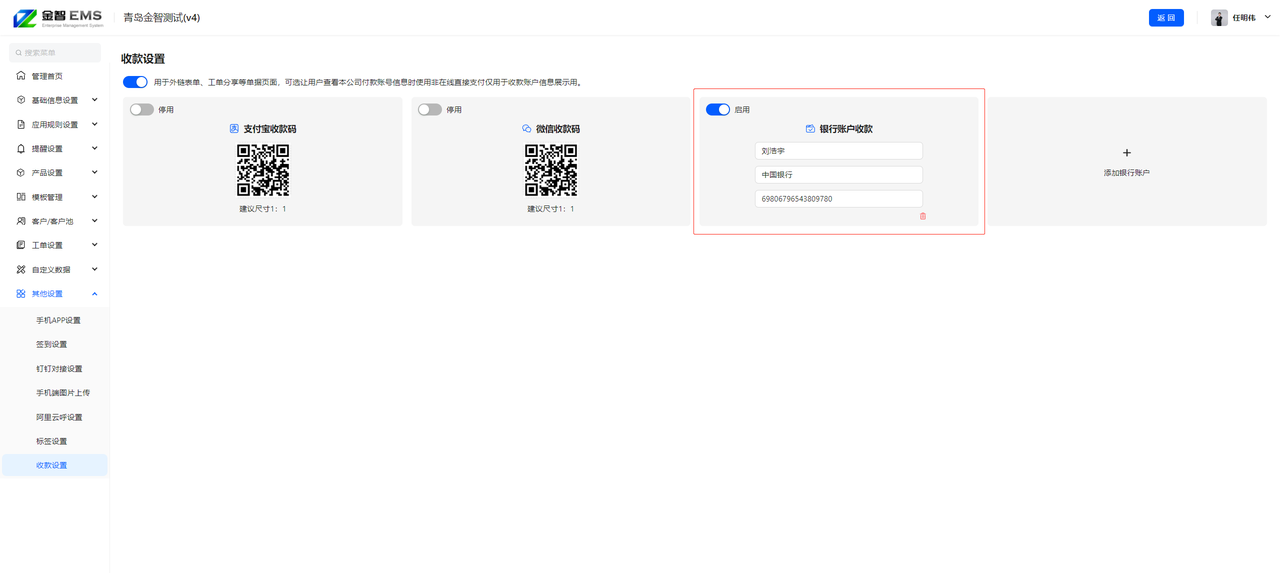Image resolution: width=1280 pixels, height=573 pixels.
Task: Click 添加银行账户 label
Action: click(1127, 173)
